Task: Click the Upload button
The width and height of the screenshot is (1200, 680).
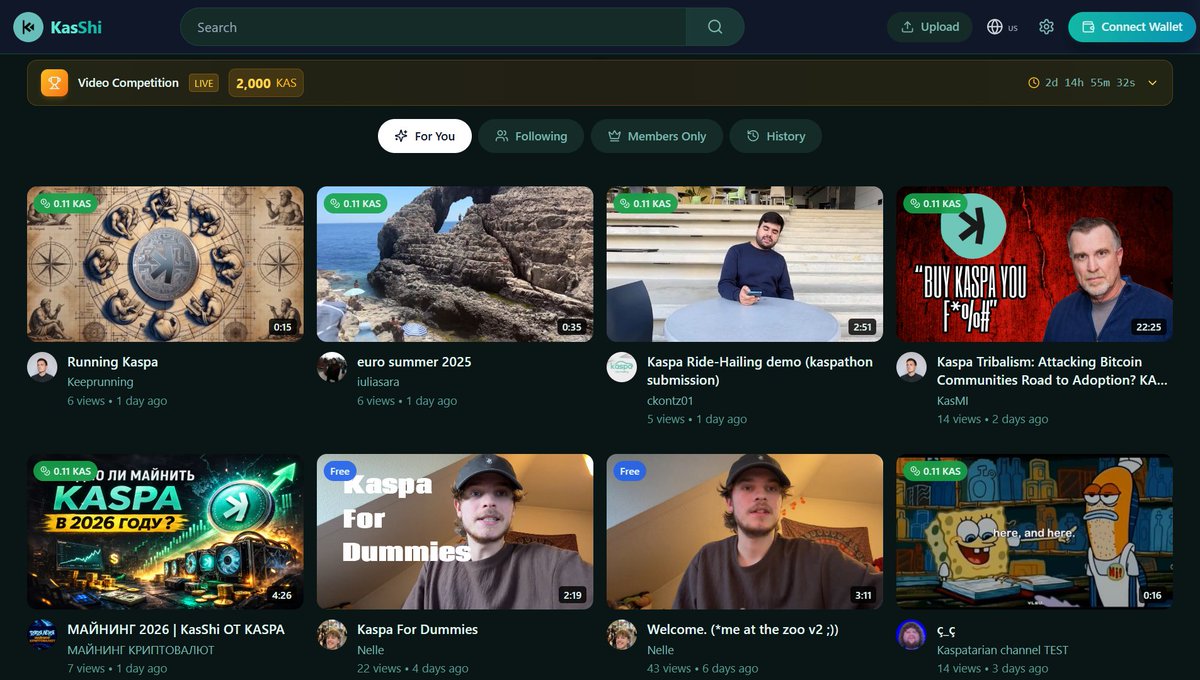Action: click(930, 27)
